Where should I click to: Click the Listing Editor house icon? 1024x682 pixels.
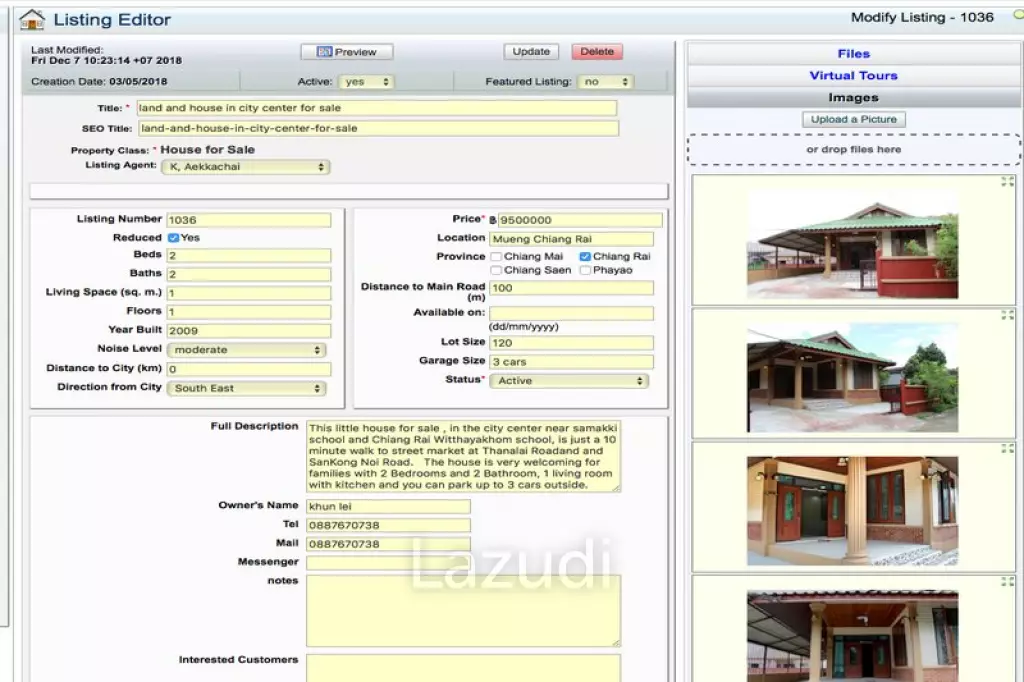[32, 20]
